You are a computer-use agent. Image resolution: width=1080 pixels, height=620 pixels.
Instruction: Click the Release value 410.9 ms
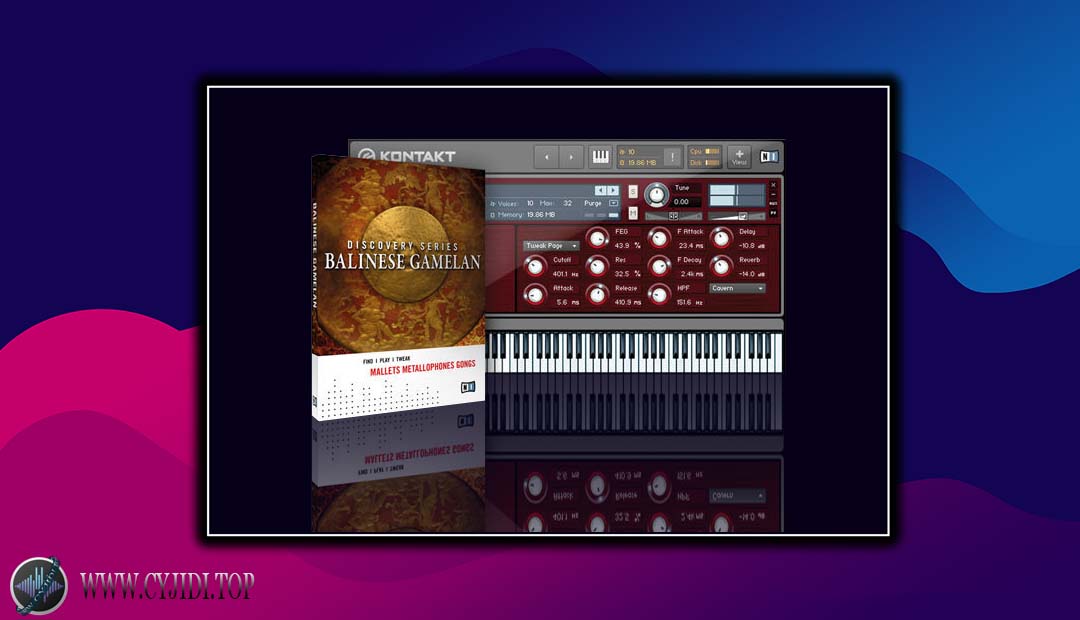pos(627,302)
